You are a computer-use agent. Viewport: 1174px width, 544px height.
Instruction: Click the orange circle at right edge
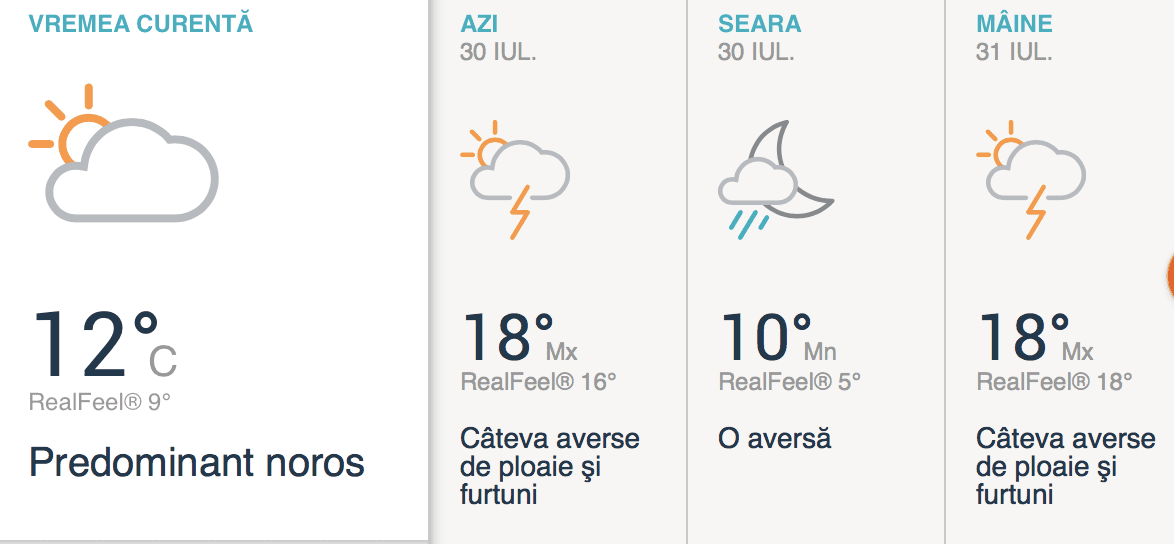click(x=1169, y=274)
